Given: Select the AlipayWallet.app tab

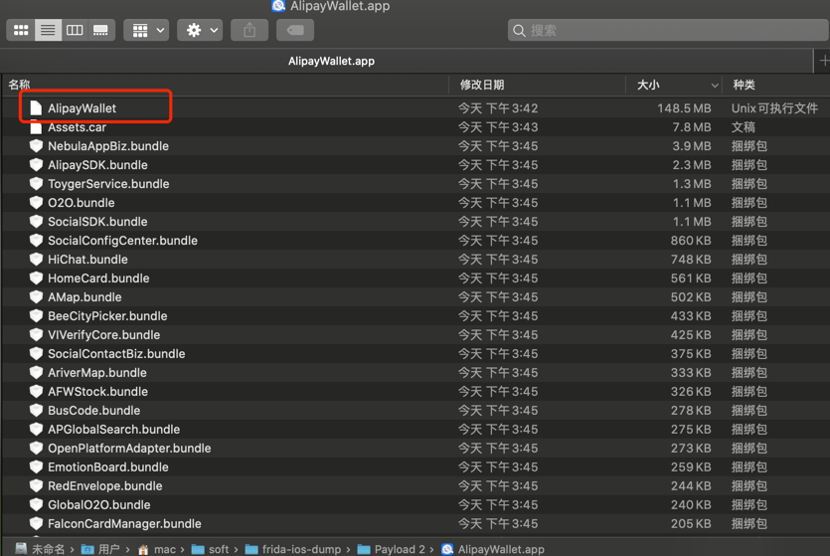Looking at the screenshot, I should point(331,61).
